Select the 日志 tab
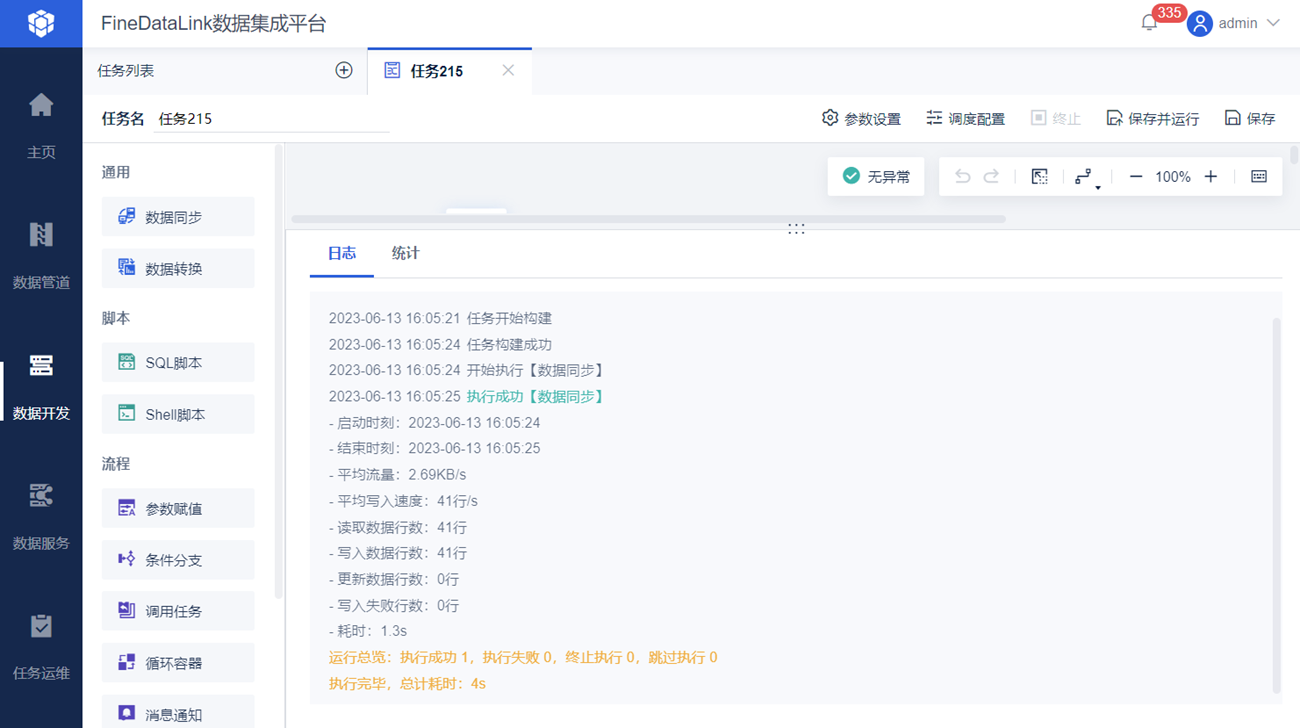 point(342,254)
